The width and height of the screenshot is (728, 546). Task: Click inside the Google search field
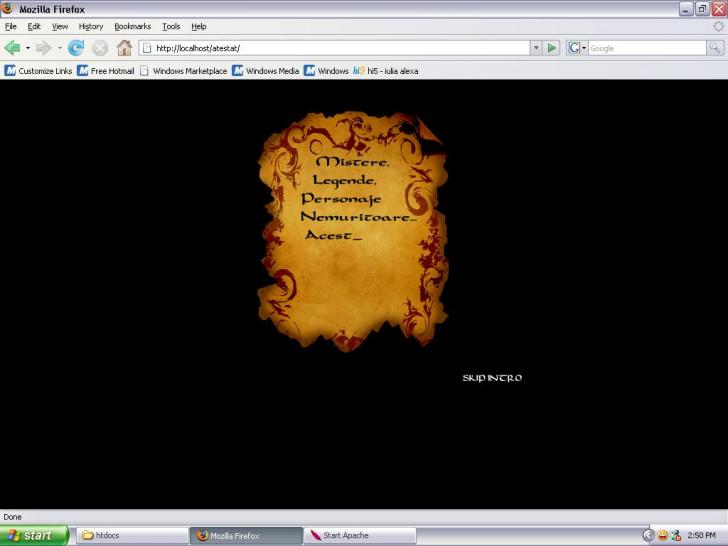point(645,48)
